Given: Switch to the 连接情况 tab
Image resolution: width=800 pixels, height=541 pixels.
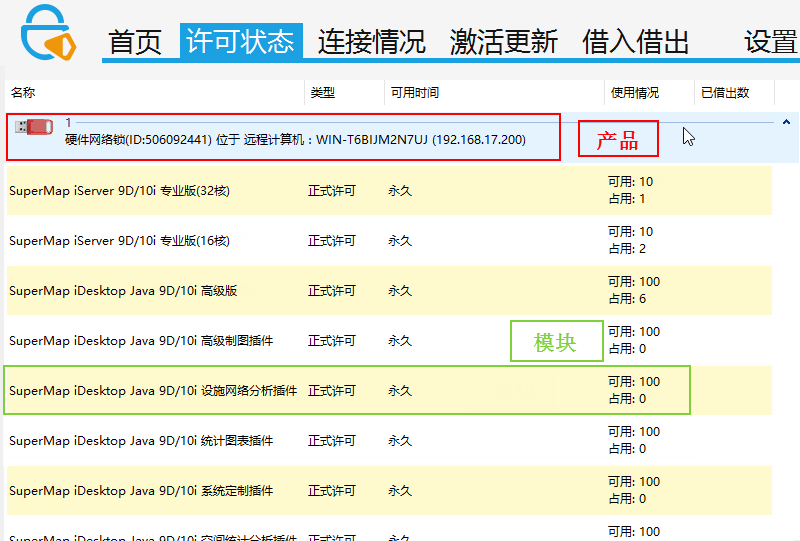Looking at the screenshot, I should (x=371, y=41).
